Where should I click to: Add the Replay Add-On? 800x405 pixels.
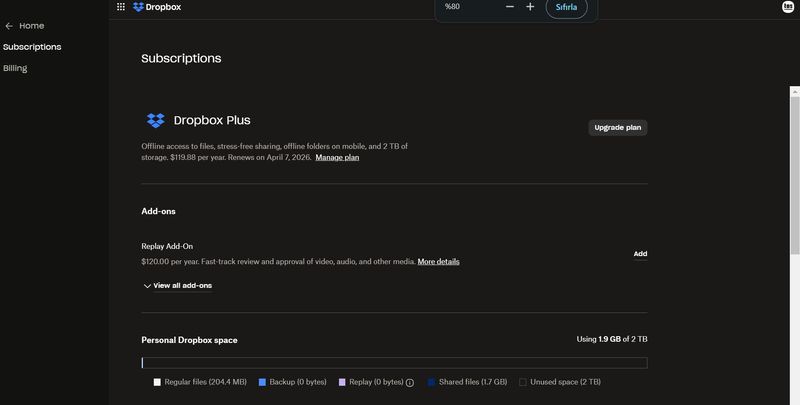coord(640,254)
